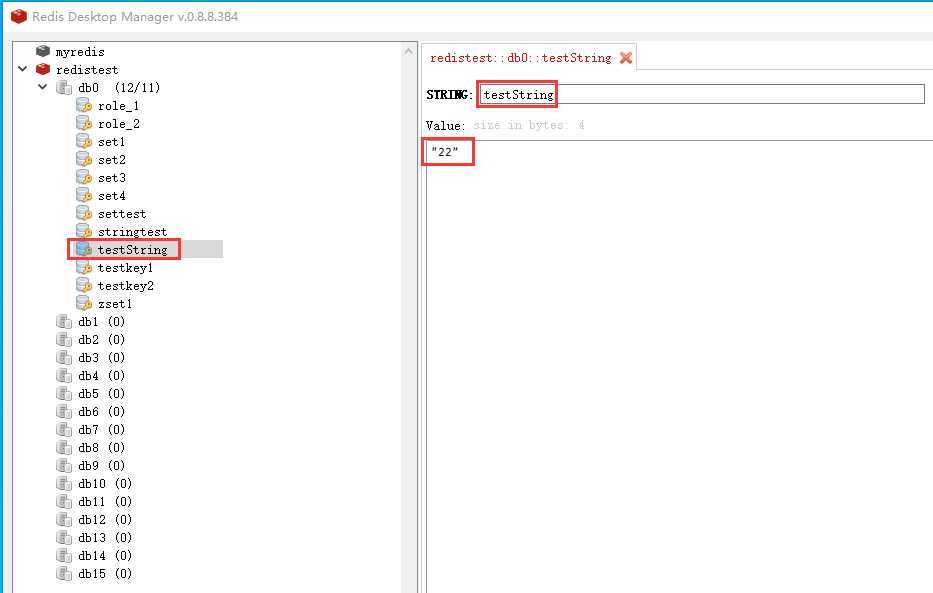
Task: Click the key icon beside set2
Action: pos(84,159)
